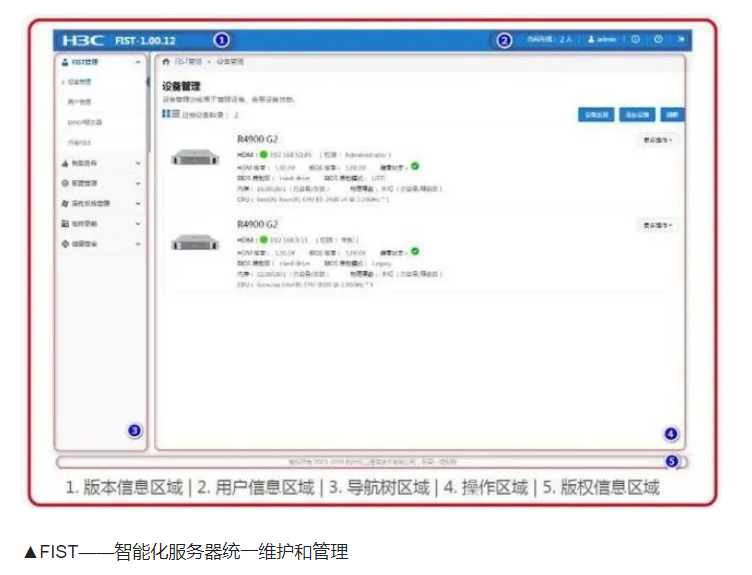Screen dimensions: 752x575
Task: Expand the 操作系统管理 navigation group chevron
Action: coord(138,204)
